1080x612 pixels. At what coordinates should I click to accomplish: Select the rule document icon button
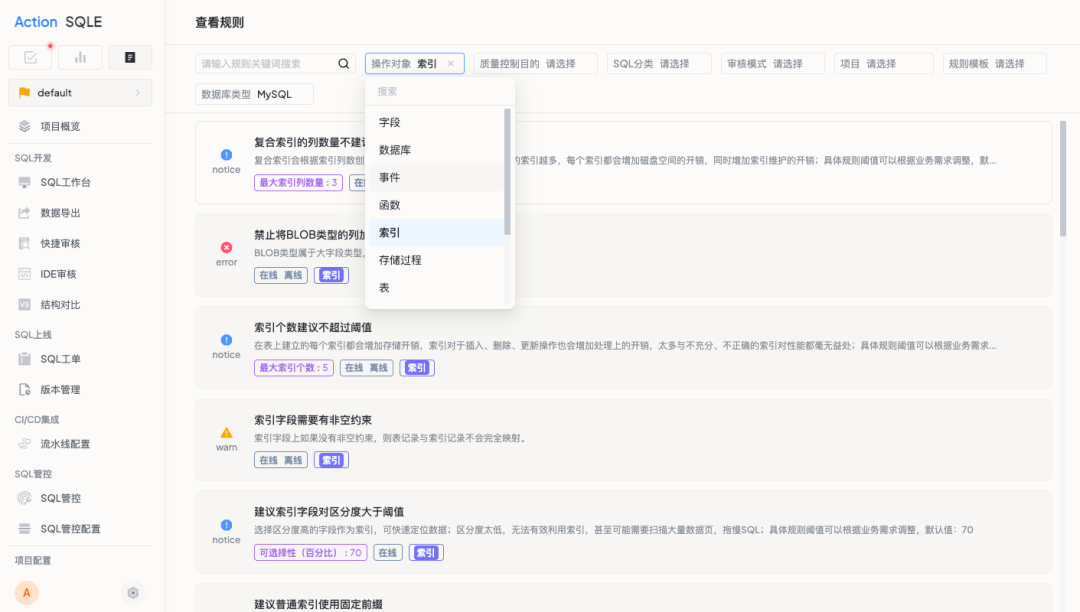[x=130, y=57]
